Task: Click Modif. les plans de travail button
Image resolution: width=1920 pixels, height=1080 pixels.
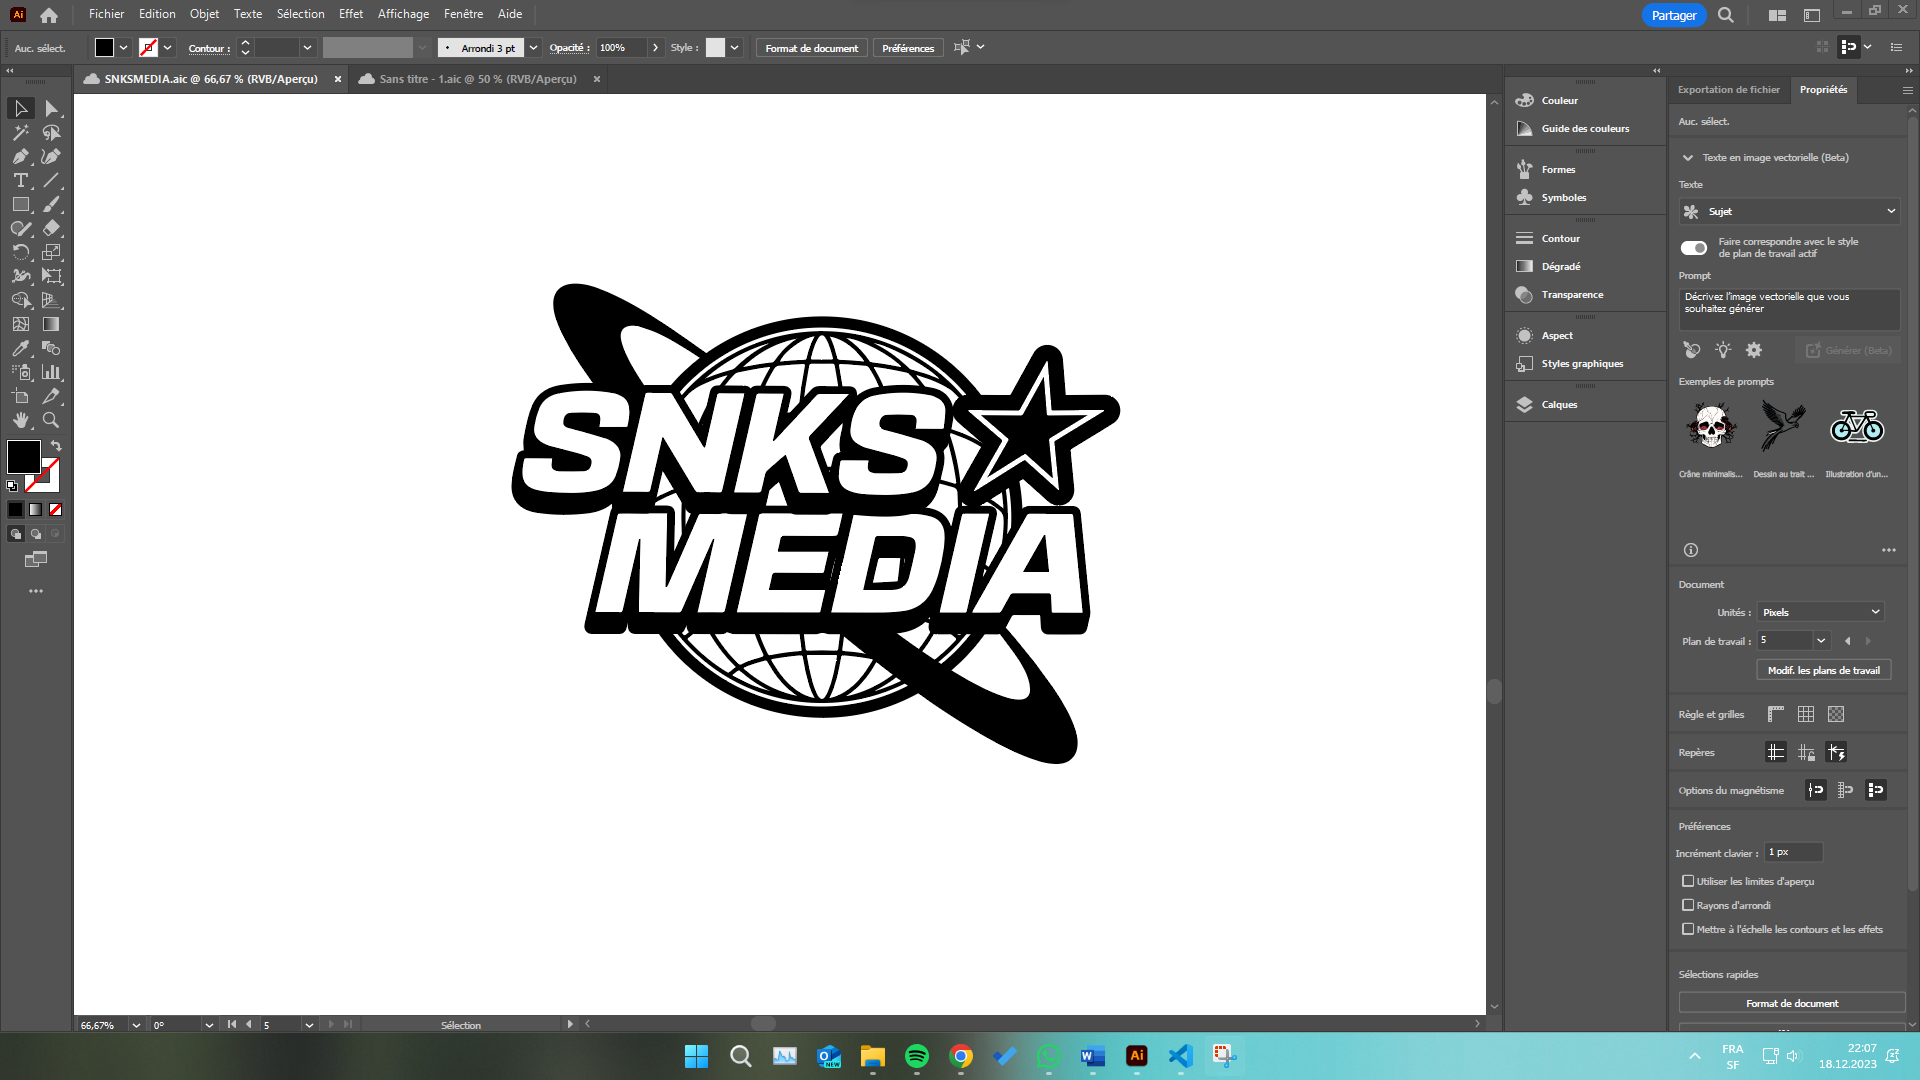Action: [1823, 670]
